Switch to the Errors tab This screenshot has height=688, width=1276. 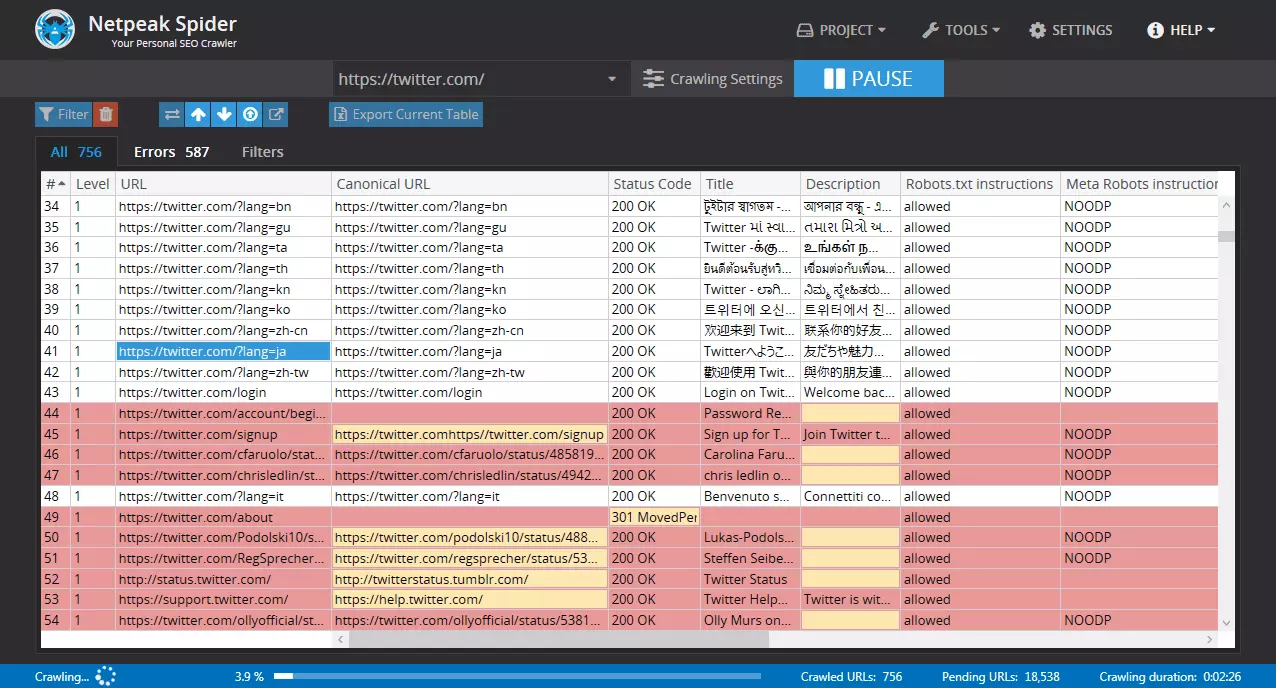[171, 152]
